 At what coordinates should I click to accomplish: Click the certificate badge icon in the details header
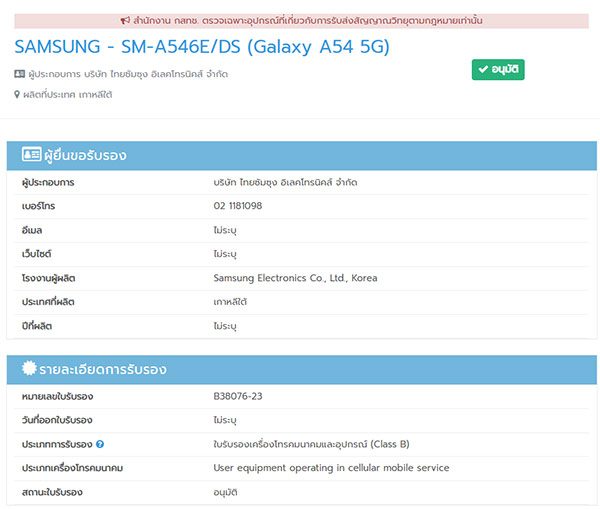29,368
